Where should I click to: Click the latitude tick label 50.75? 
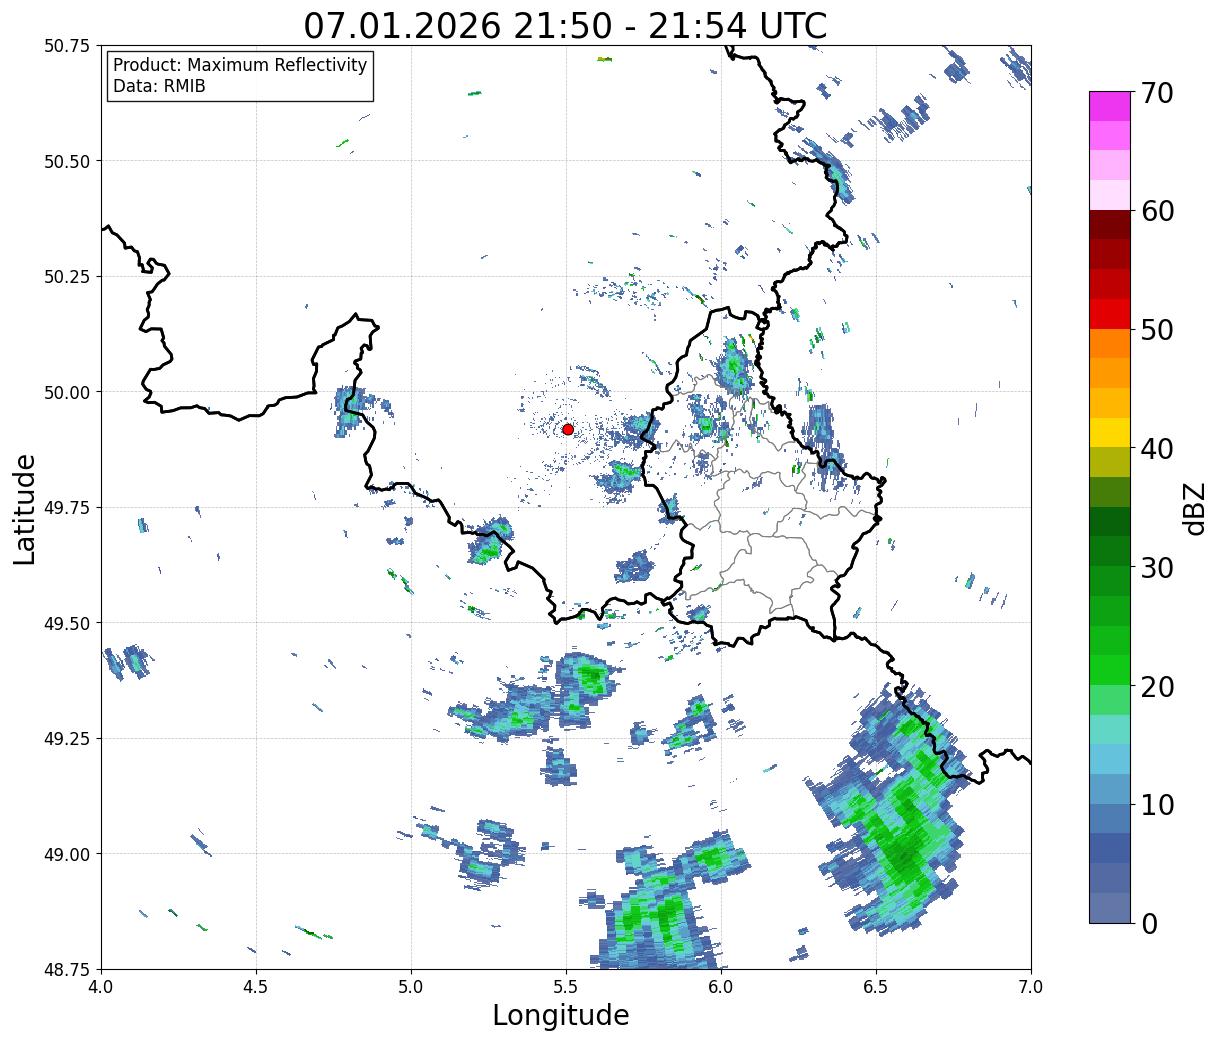(x=66, y=46)
